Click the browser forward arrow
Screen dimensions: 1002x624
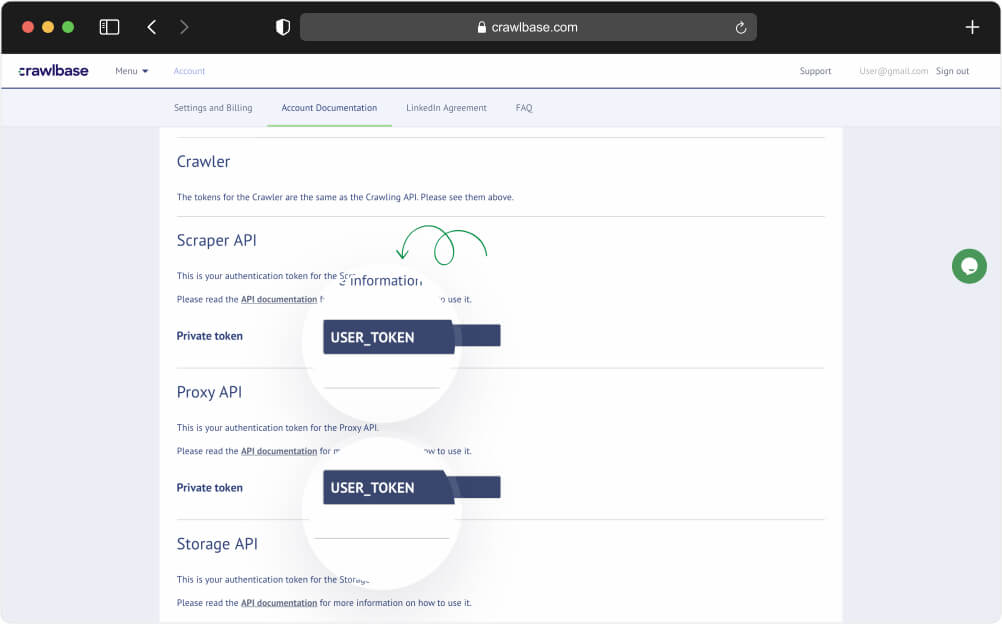[x=184, y=26]
